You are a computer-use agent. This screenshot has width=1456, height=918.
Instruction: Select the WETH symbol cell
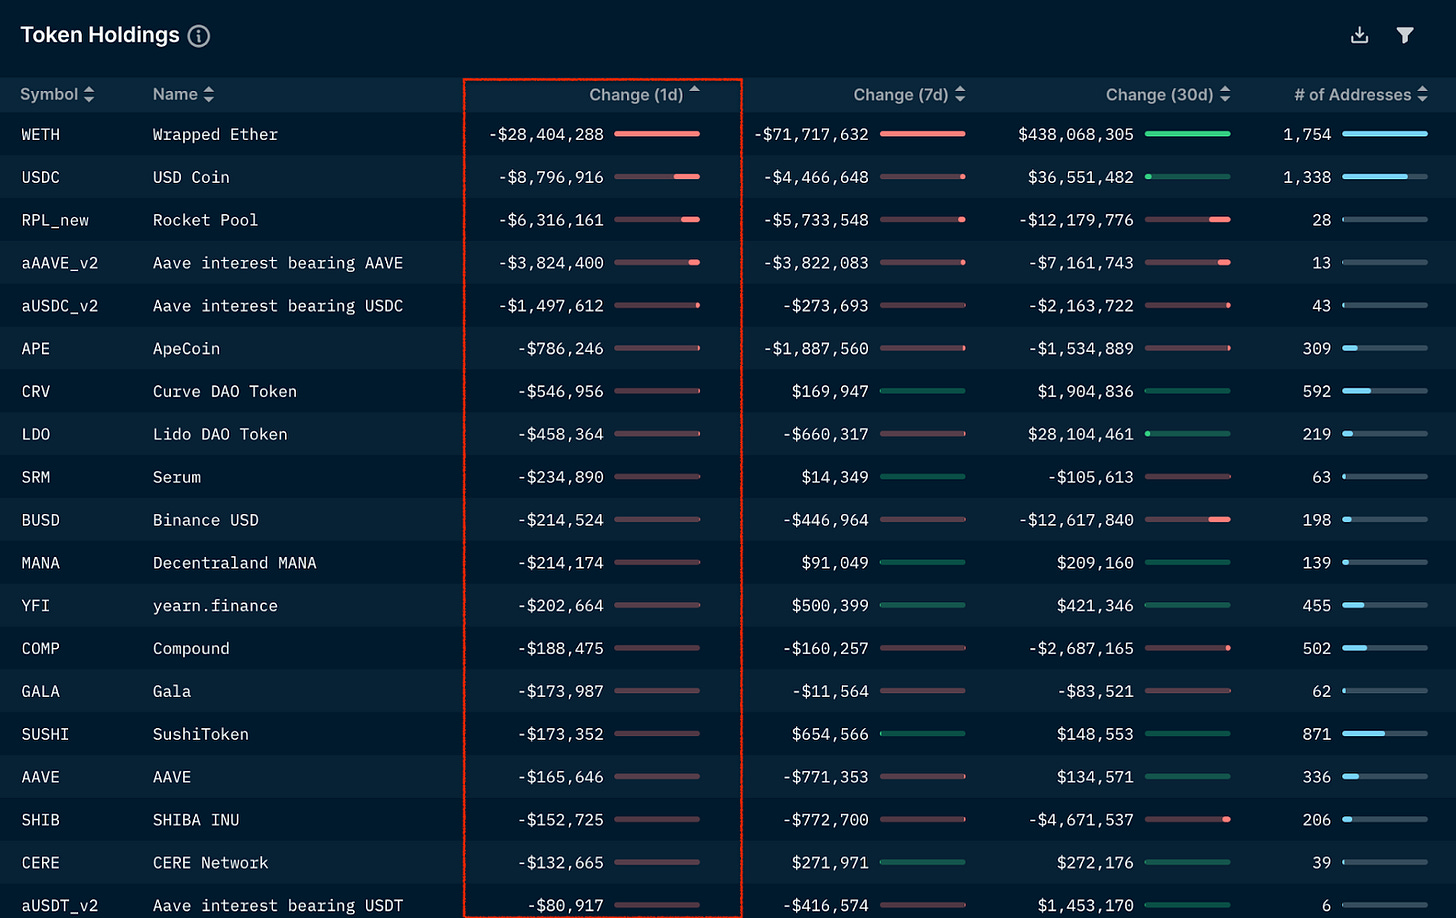tap(41, 134)
